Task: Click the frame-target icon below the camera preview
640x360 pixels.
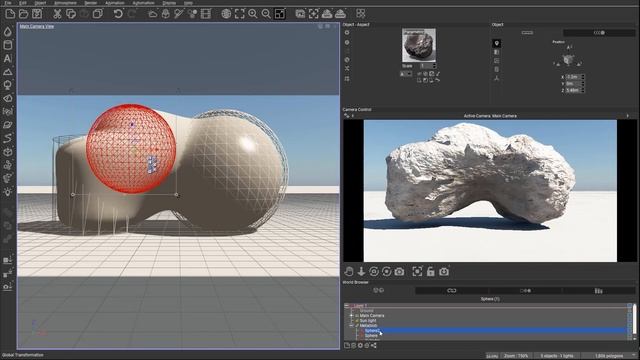Action: pos(417,271)
